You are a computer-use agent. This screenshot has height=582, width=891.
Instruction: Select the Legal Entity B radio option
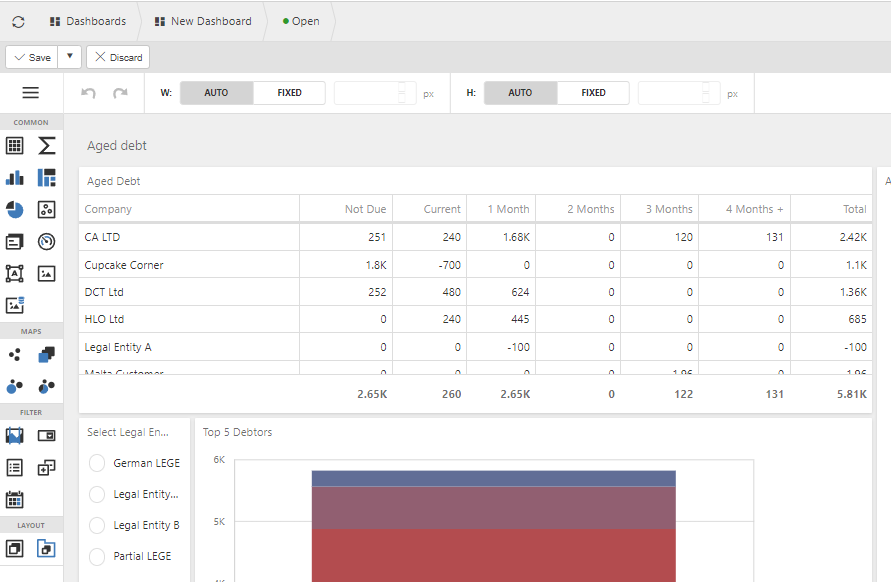point(97,525)
